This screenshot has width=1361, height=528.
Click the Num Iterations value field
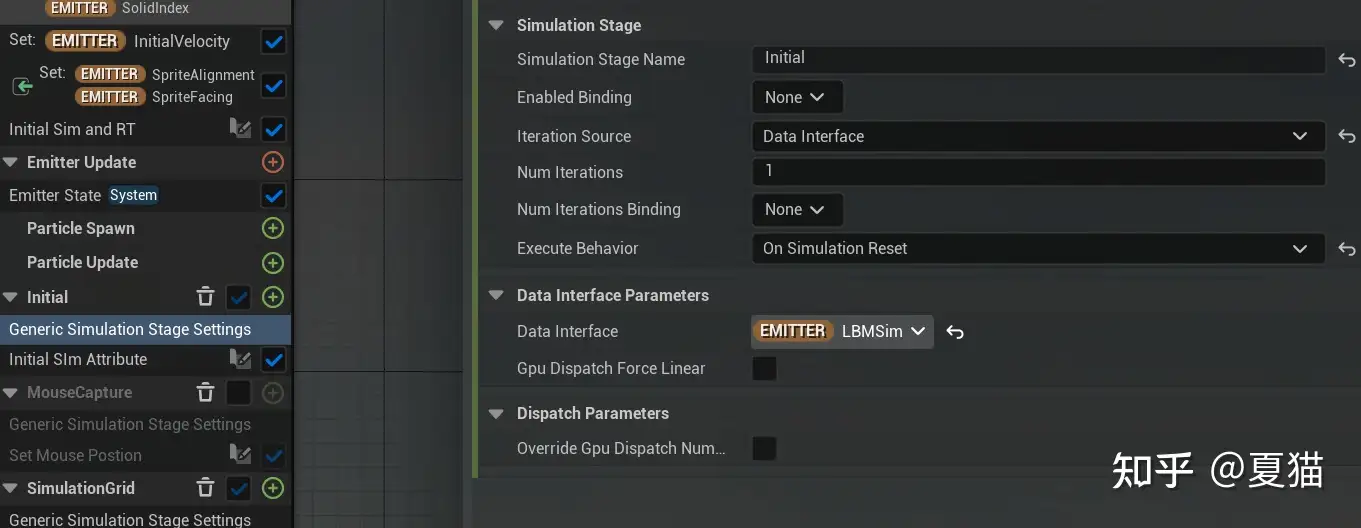coord(1037,172)
